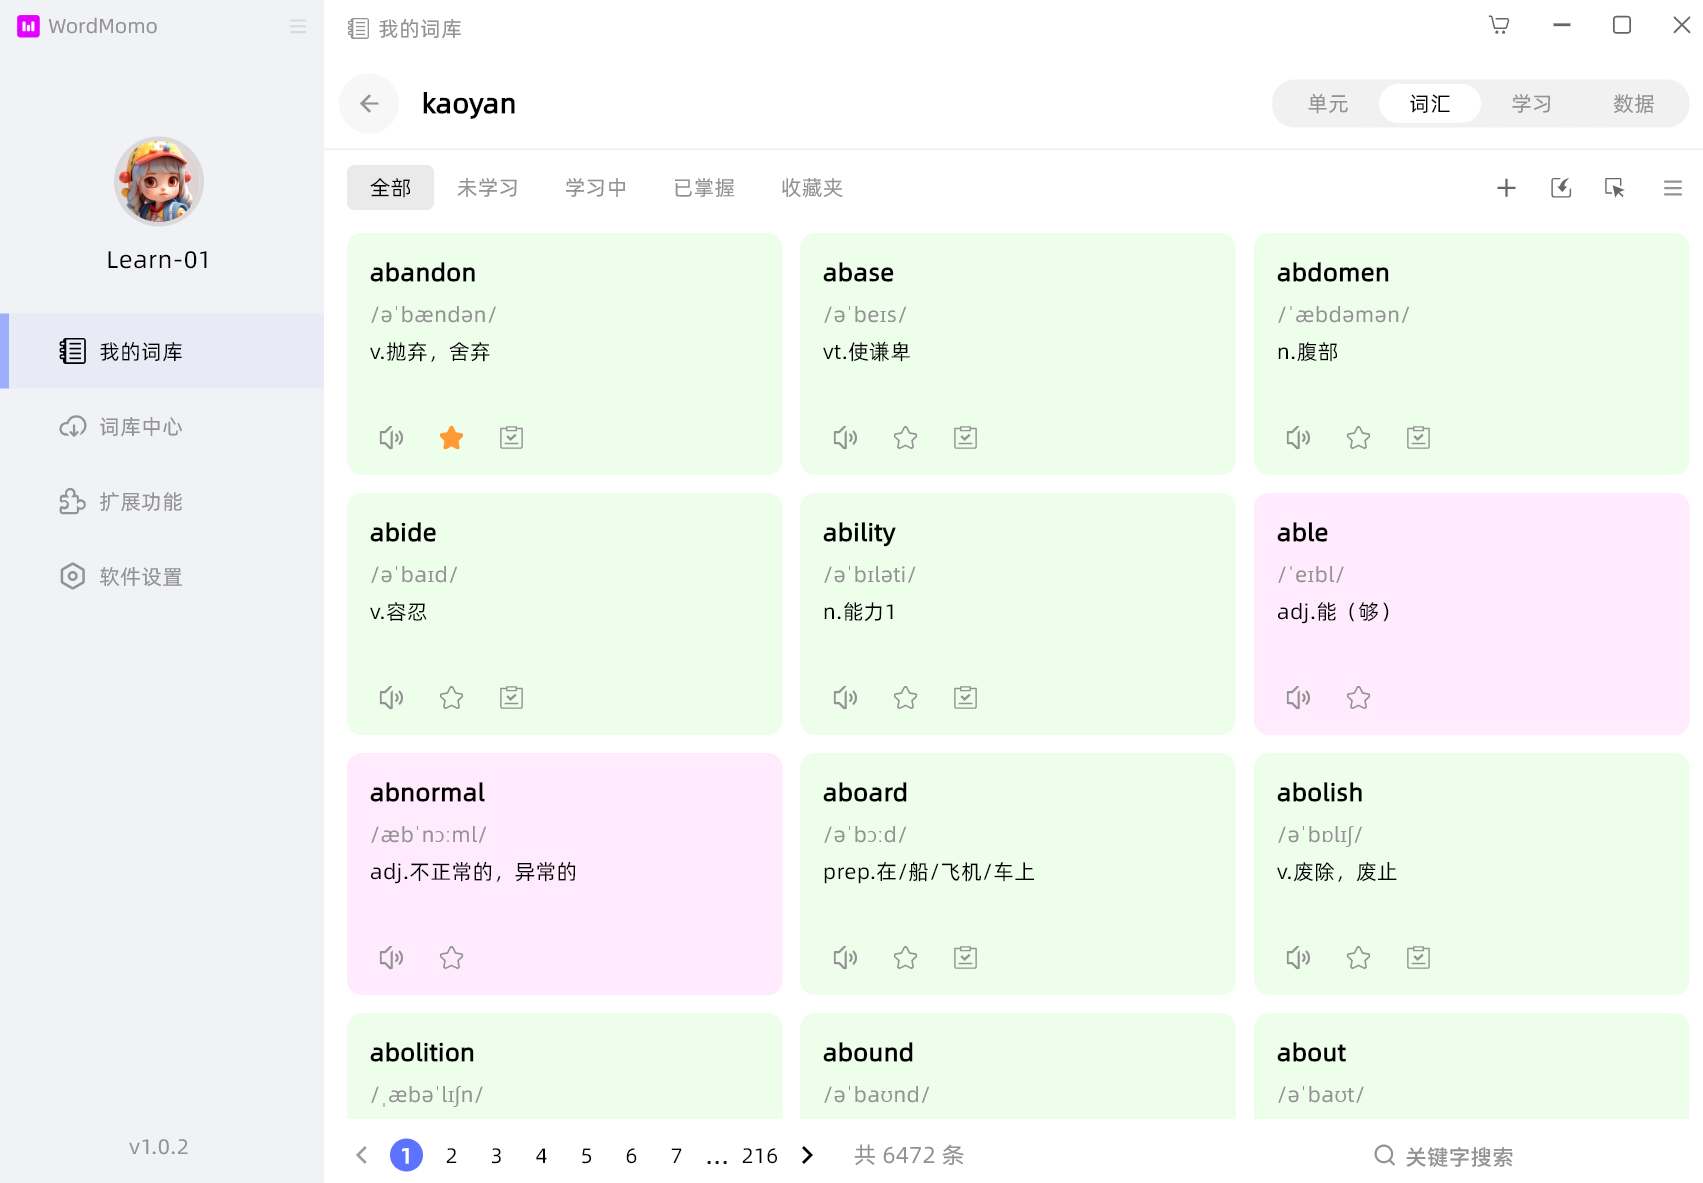Star the able word card

pos(1358,698)
